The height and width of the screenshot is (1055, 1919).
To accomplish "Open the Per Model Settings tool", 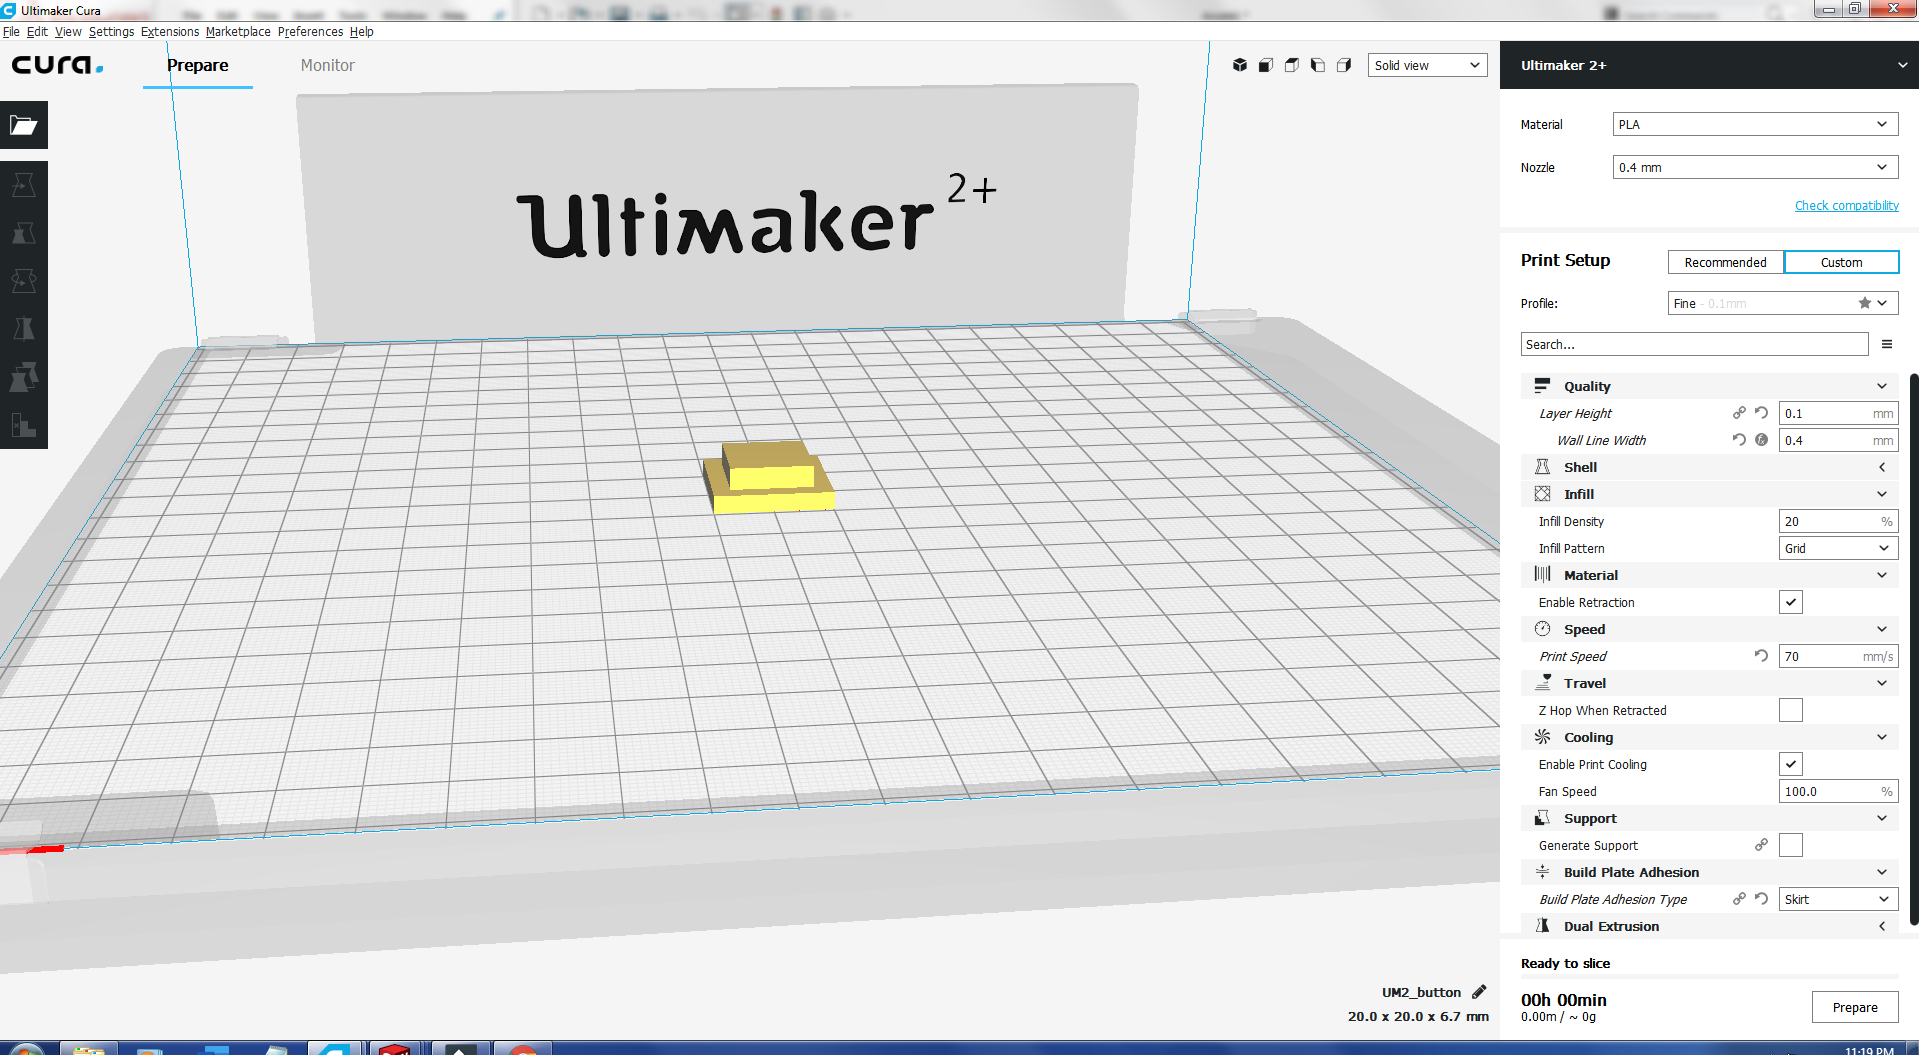I will click(24, 377).
